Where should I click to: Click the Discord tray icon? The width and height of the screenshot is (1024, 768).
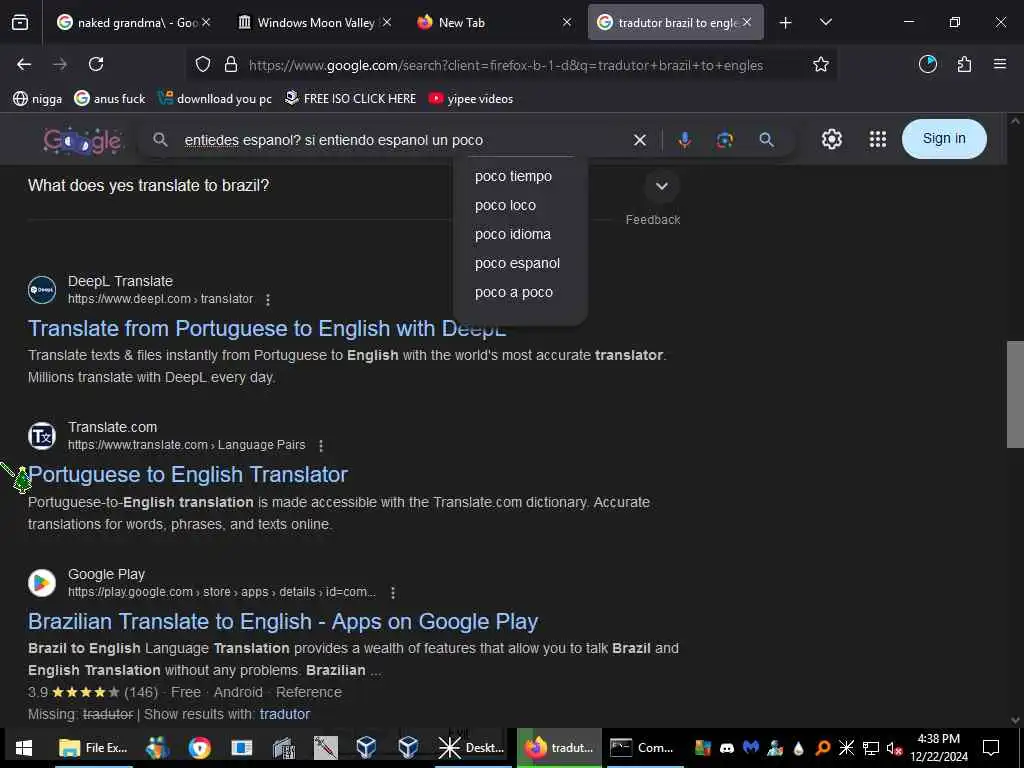point(727,748)
